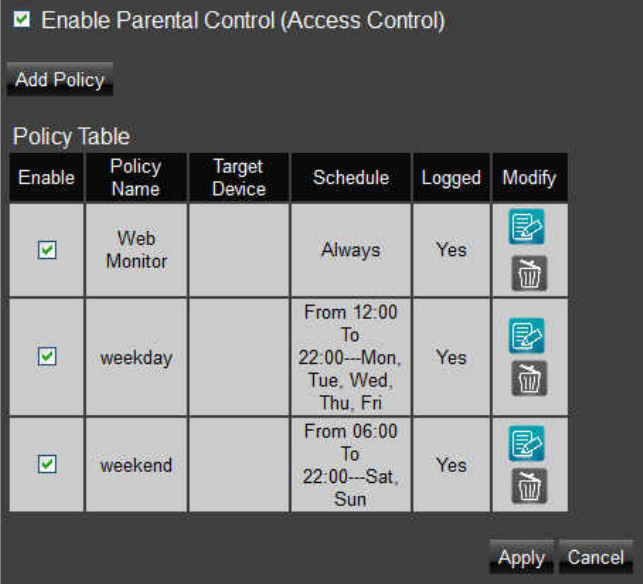Delete the Web Monitor policy
Viewport: 643px width, 584px height.
pyautogui.click(x=529, y=274)
